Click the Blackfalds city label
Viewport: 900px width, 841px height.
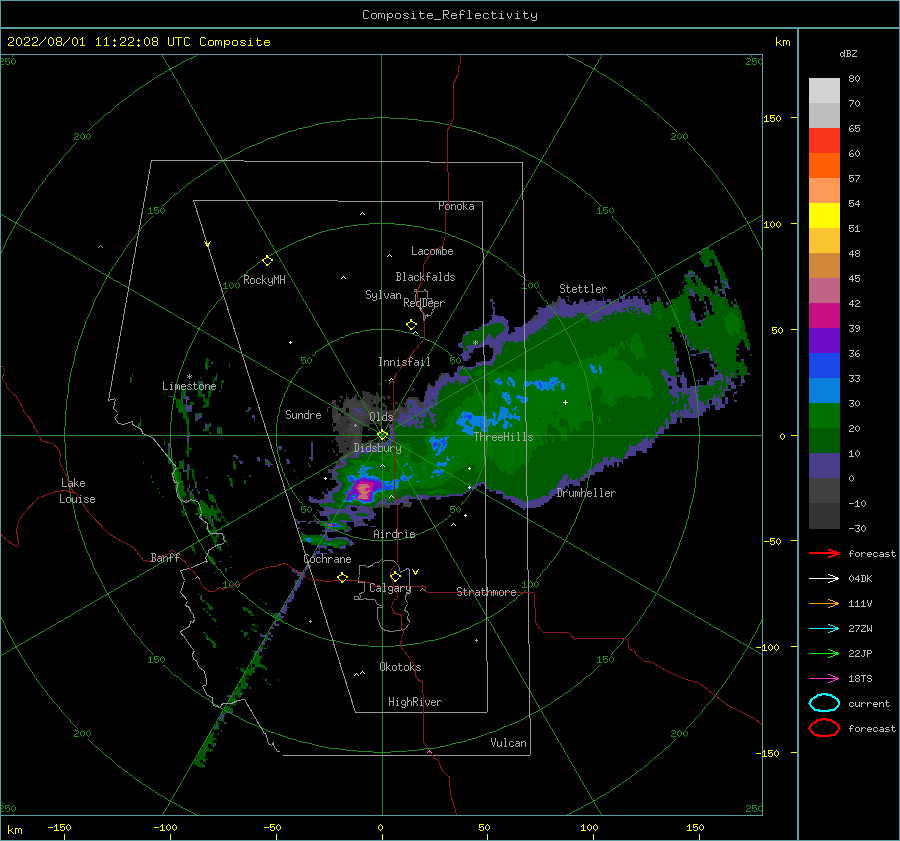[x=425, y=277]
